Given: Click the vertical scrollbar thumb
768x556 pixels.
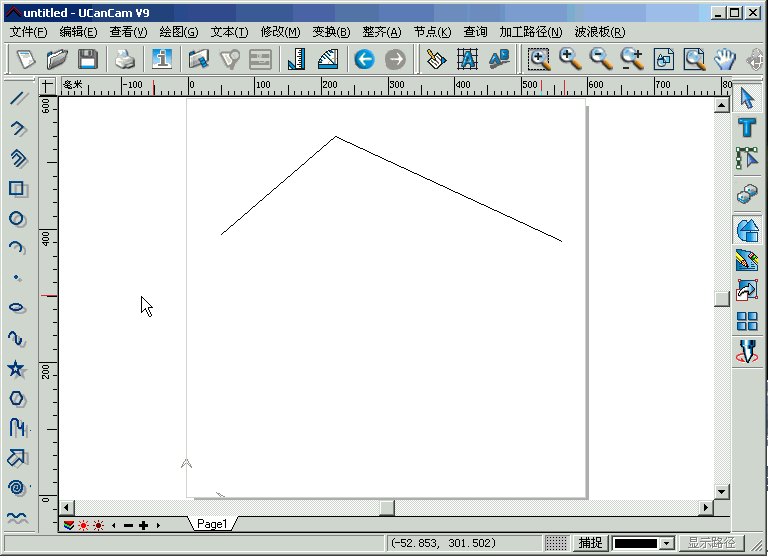Looking at the screenshot, I should point(721,299).
